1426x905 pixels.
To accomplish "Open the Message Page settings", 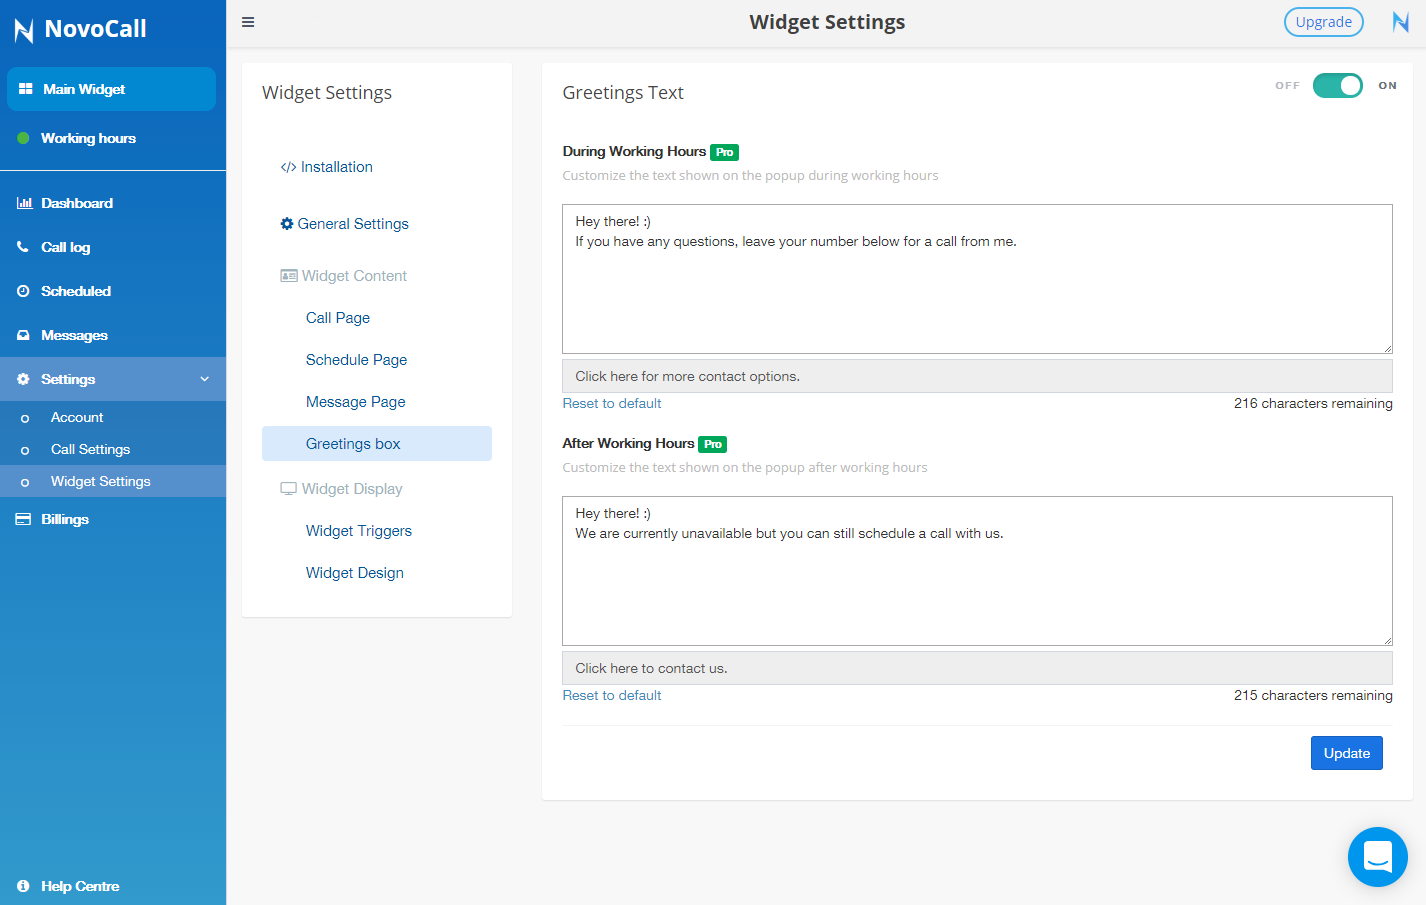I will [356, 402].
